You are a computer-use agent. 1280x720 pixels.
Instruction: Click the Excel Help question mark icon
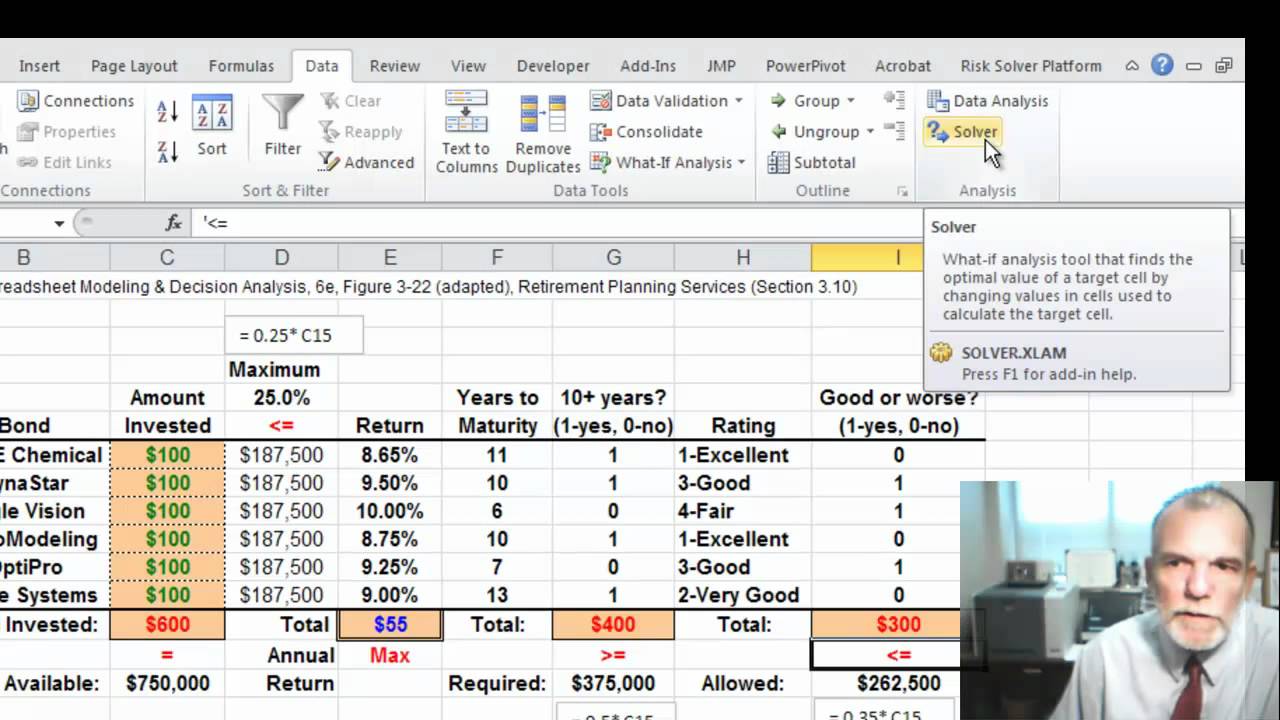[x=1161, y=65]
